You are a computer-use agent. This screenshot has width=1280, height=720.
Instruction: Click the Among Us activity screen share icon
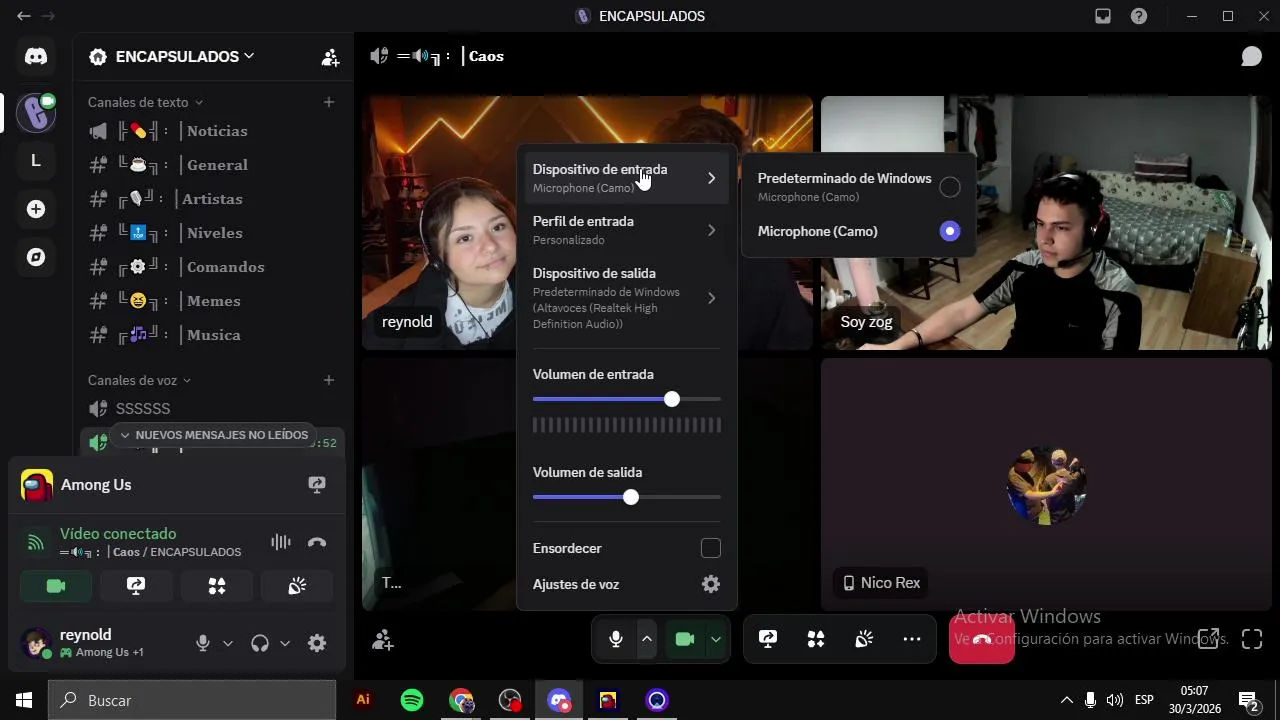point(317,485)
